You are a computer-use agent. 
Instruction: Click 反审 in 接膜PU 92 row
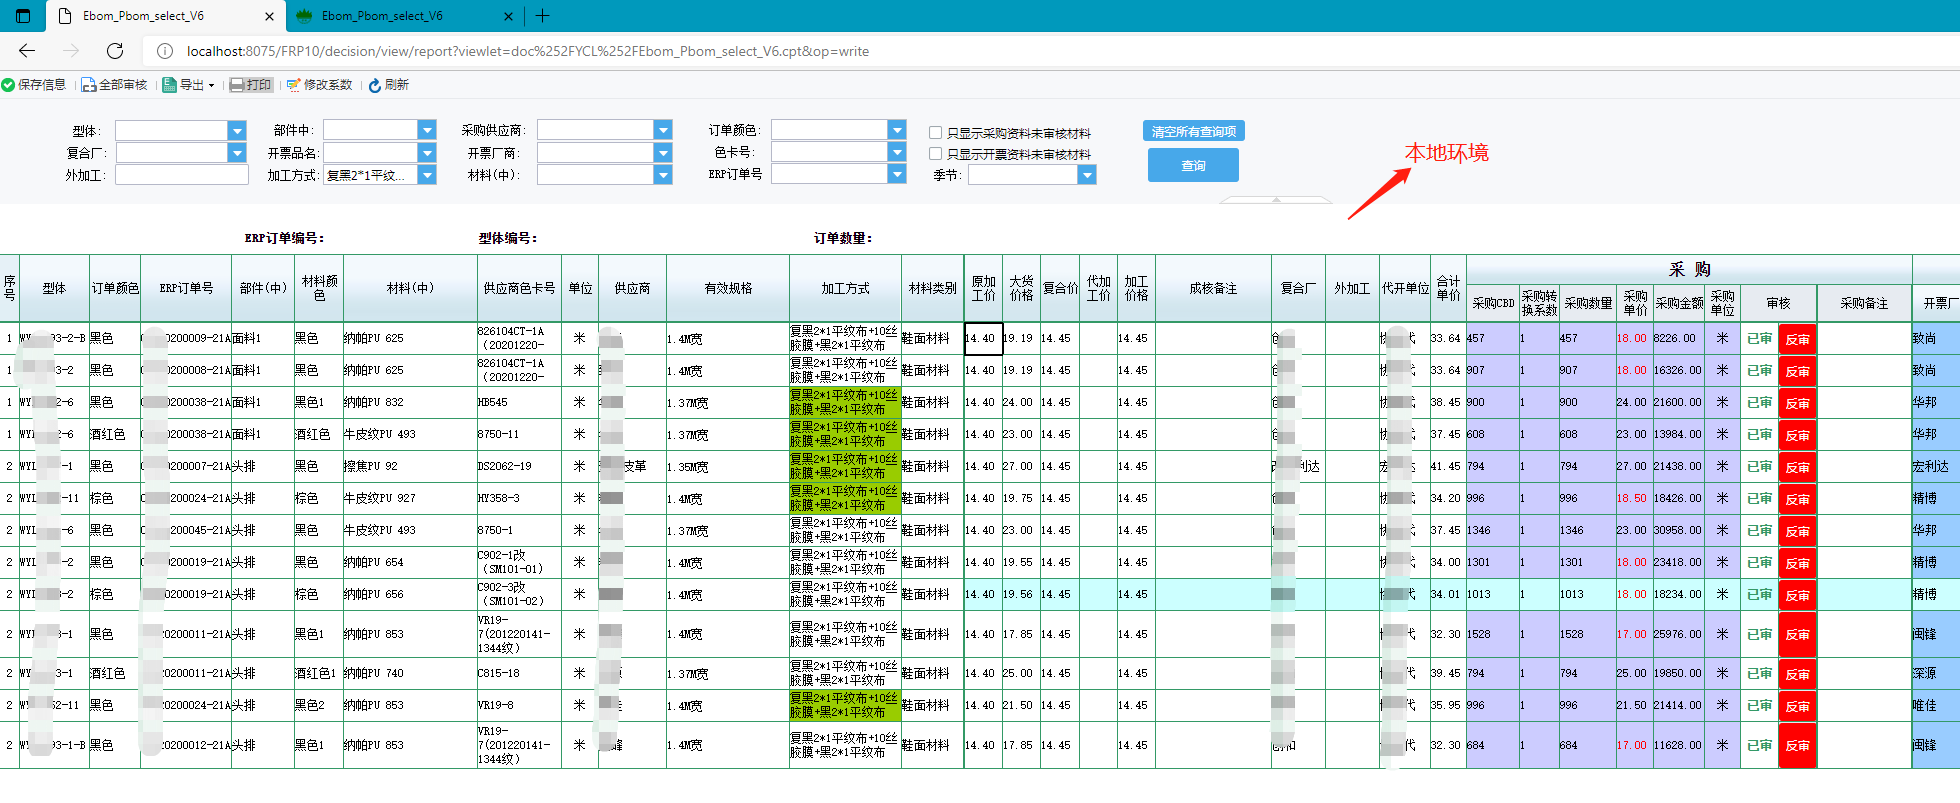point(1797,467)
